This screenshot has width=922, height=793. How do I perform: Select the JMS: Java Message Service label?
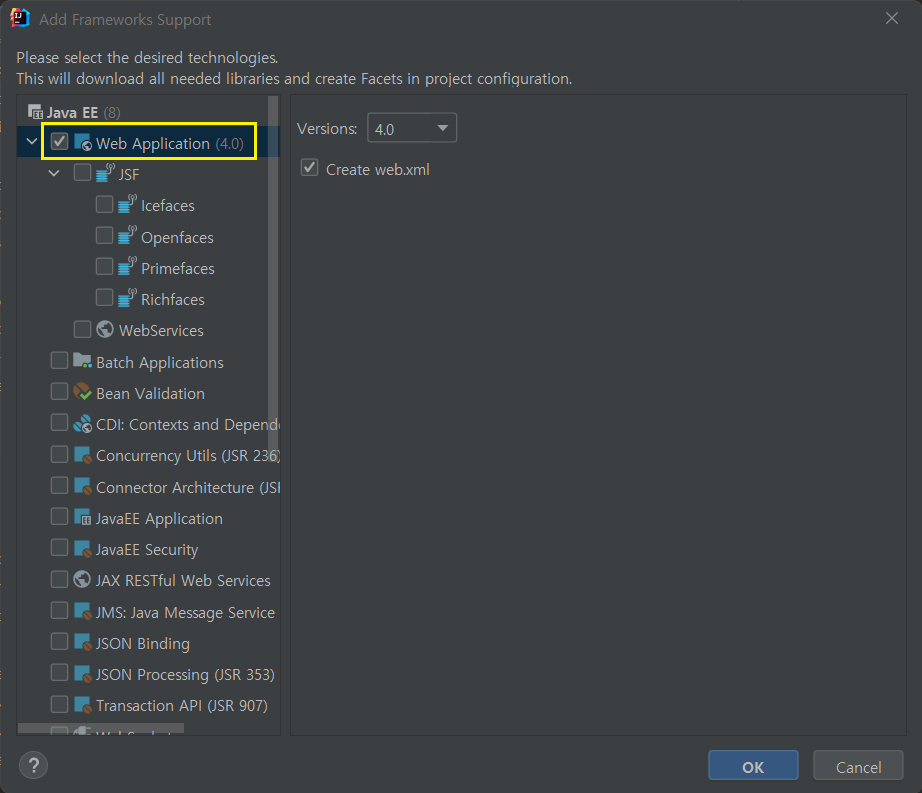pos(185,613)
